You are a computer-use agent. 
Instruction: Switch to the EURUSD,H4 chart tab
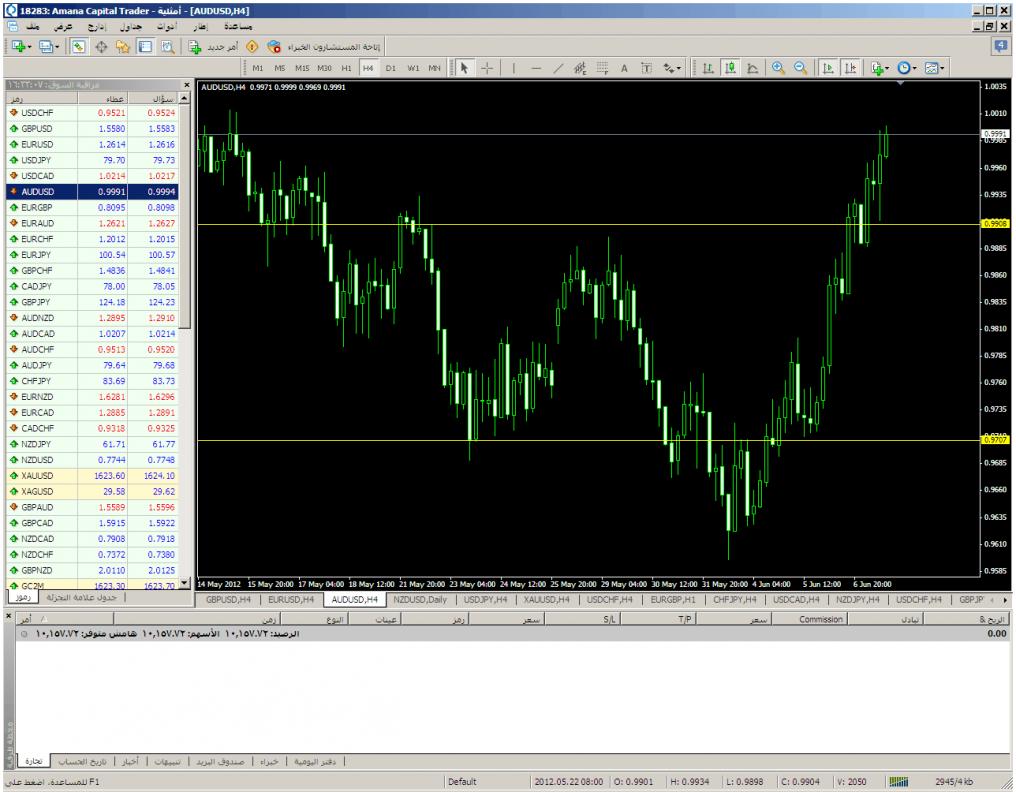pos(292,600)
